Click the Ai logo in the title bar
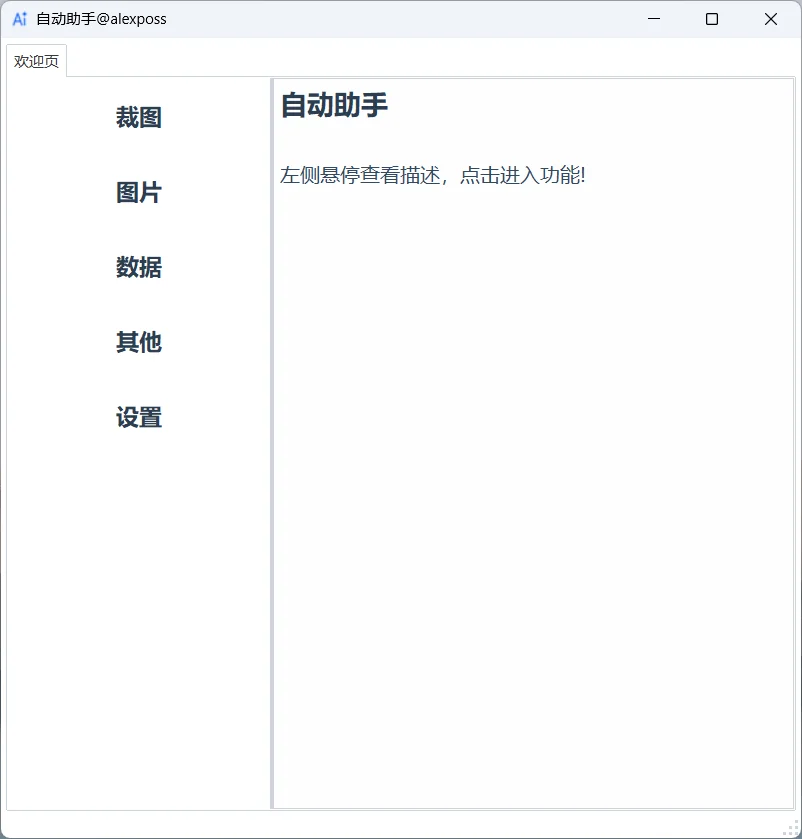The image size is (802, 839). [20, 18]
